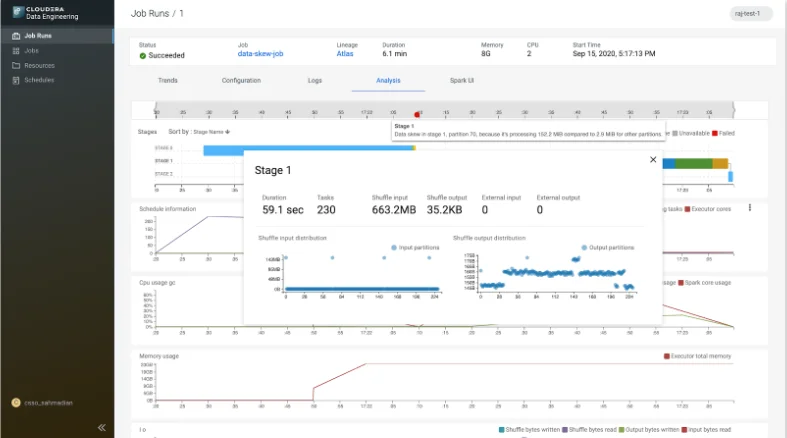This screenshot has width=787, height=438.
Task: Click the Cpu usage gc chart title
Action: point(157,283)
